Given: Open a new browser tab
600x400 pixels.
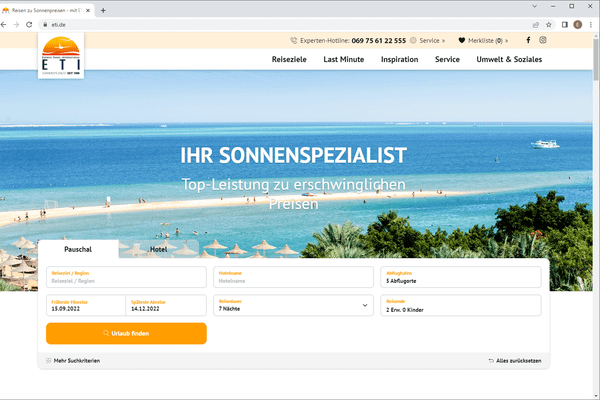Looking at the screenshot, I should pyautogui.click(x=103, y=10).
